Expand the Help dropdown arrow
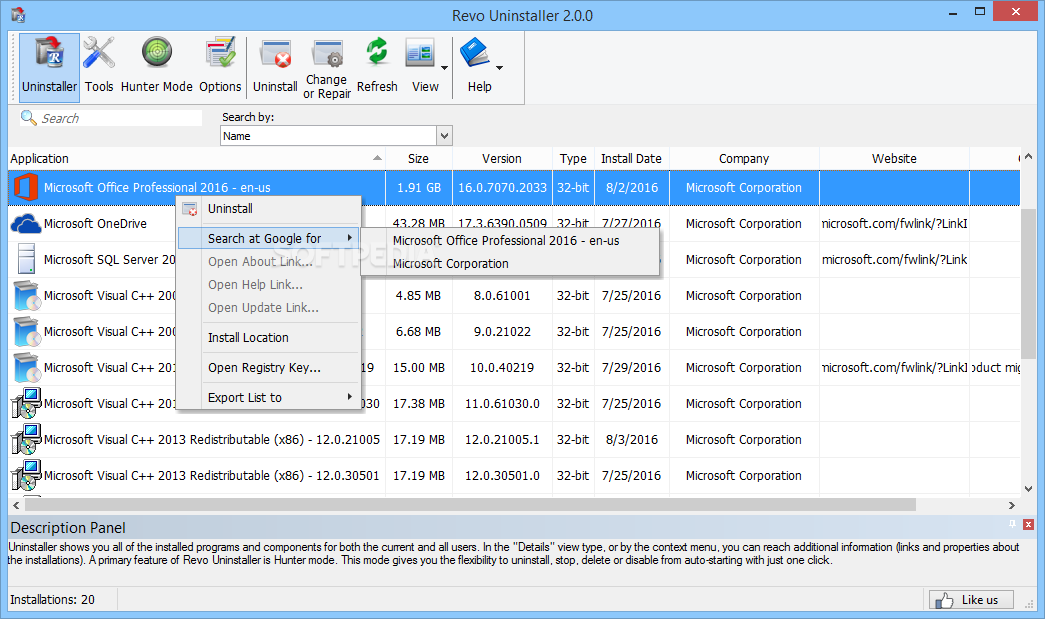The image size is (1045, 619). coord(499,67)
